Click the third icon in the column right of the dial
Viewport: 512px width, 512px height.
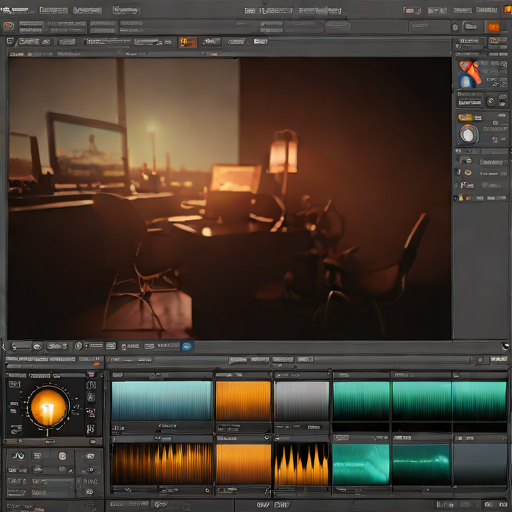[x=91, y=413]
